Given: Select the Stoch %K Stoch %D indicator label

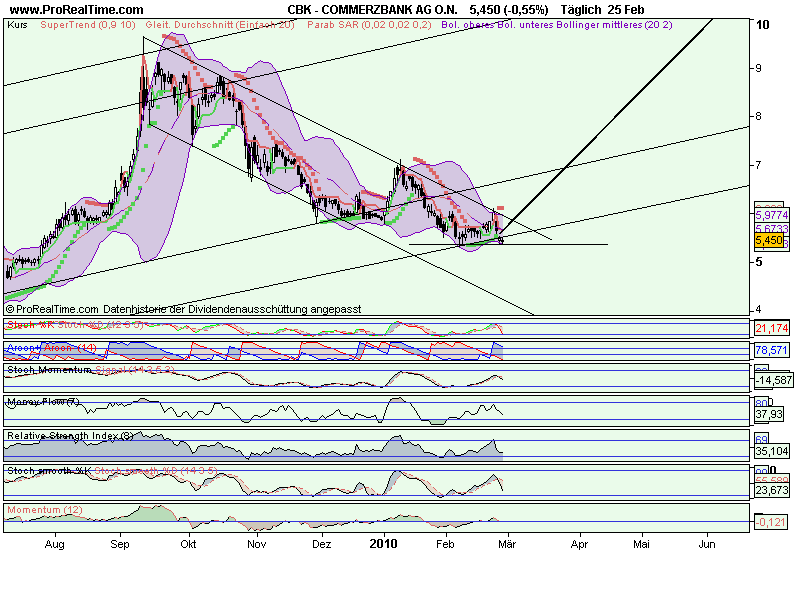Looking at the screenshot, I should tap(76, 324).
